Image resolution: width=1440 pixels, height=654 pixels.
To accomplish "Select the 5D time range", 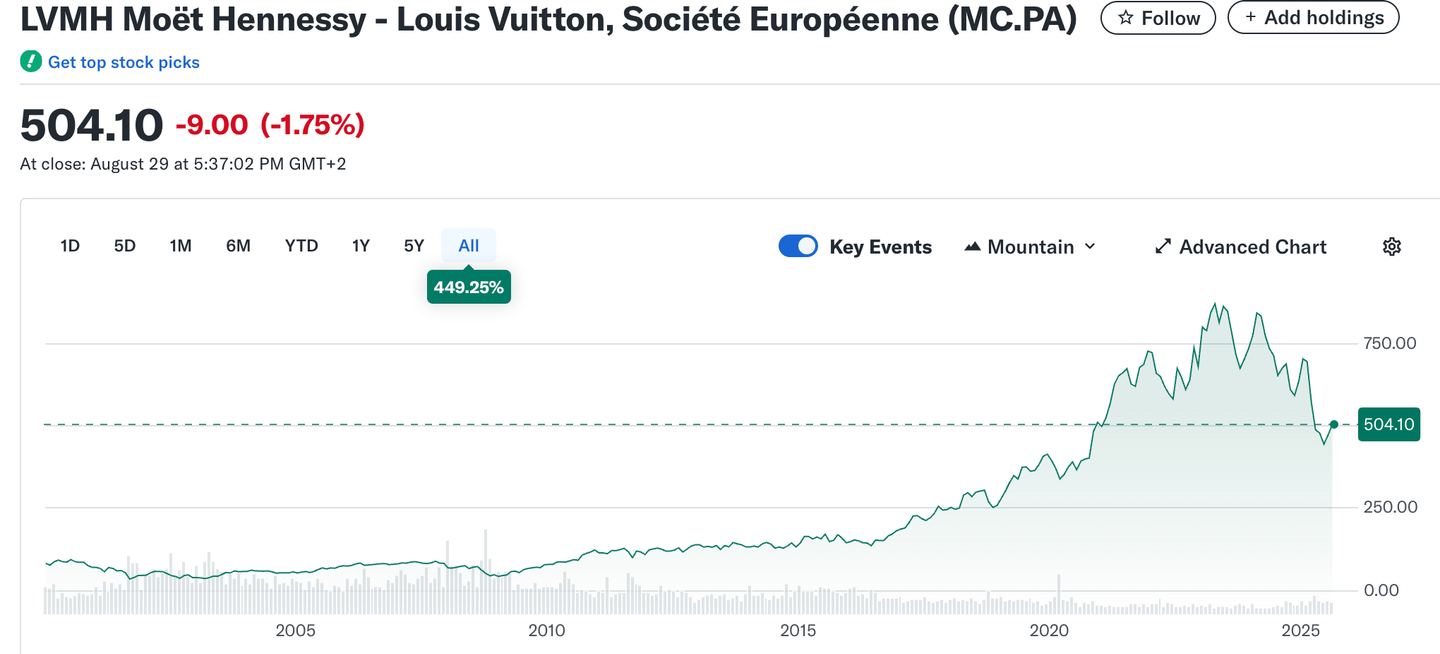I will coord(125,246).
